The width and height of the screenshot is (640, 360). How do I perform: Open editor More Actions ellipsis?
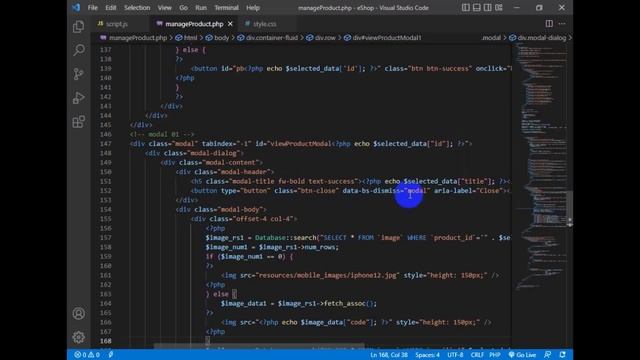click(562, 24)
